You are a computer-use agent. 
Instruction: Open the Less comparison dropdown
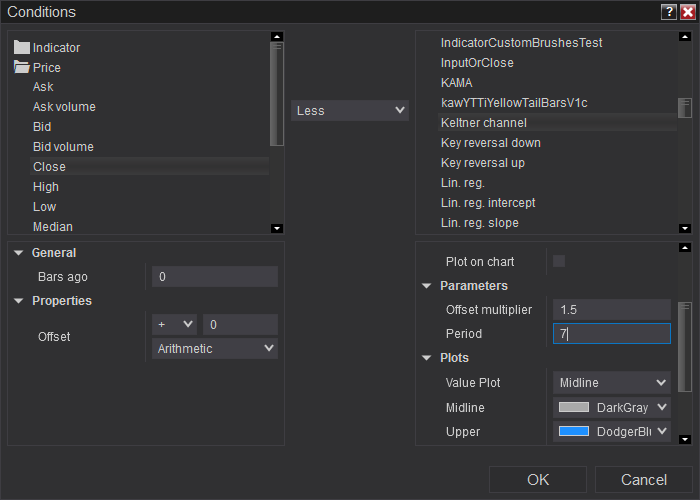point(350,110)
